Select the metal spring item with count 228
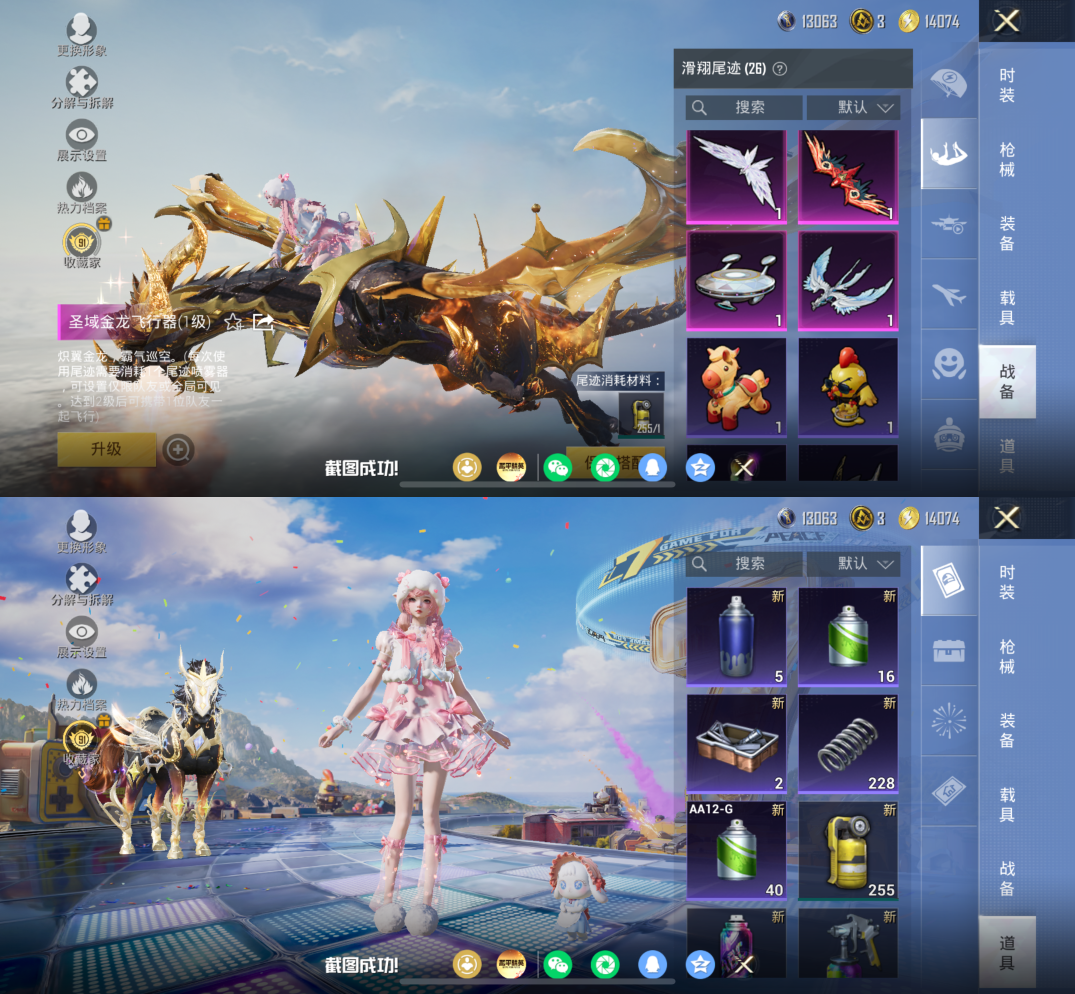Image resolution: width=1075 pixels, height=994 pixels. (x=848, y=744)
